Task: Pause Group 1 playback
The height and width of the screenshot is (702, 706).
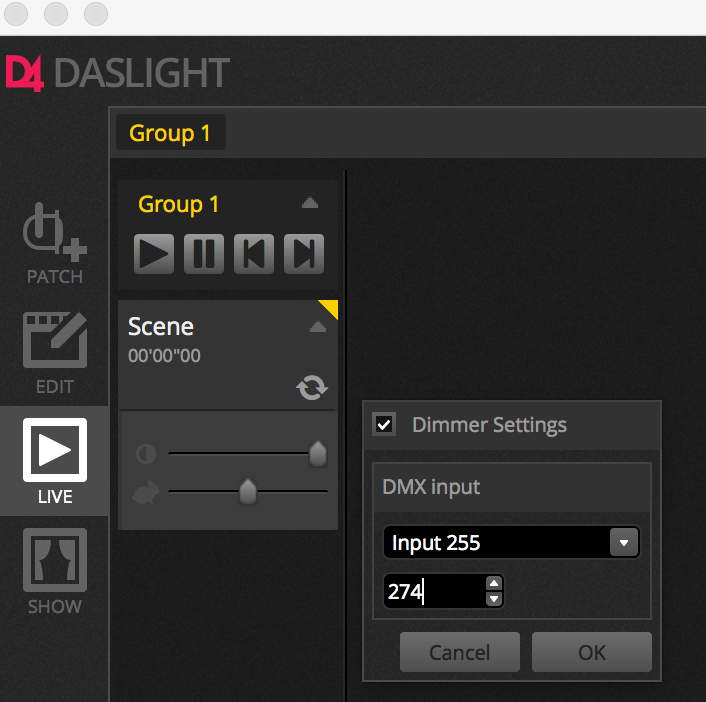Action: click(x=204, y=254)
